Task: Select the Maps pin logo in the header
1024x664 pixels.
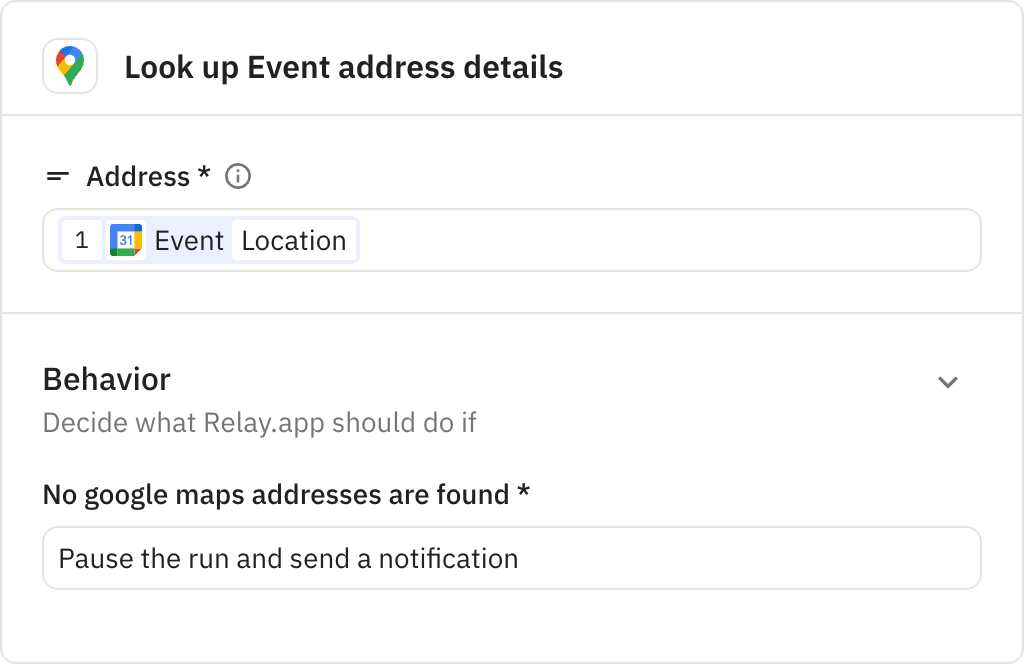Action: [69, 67]
